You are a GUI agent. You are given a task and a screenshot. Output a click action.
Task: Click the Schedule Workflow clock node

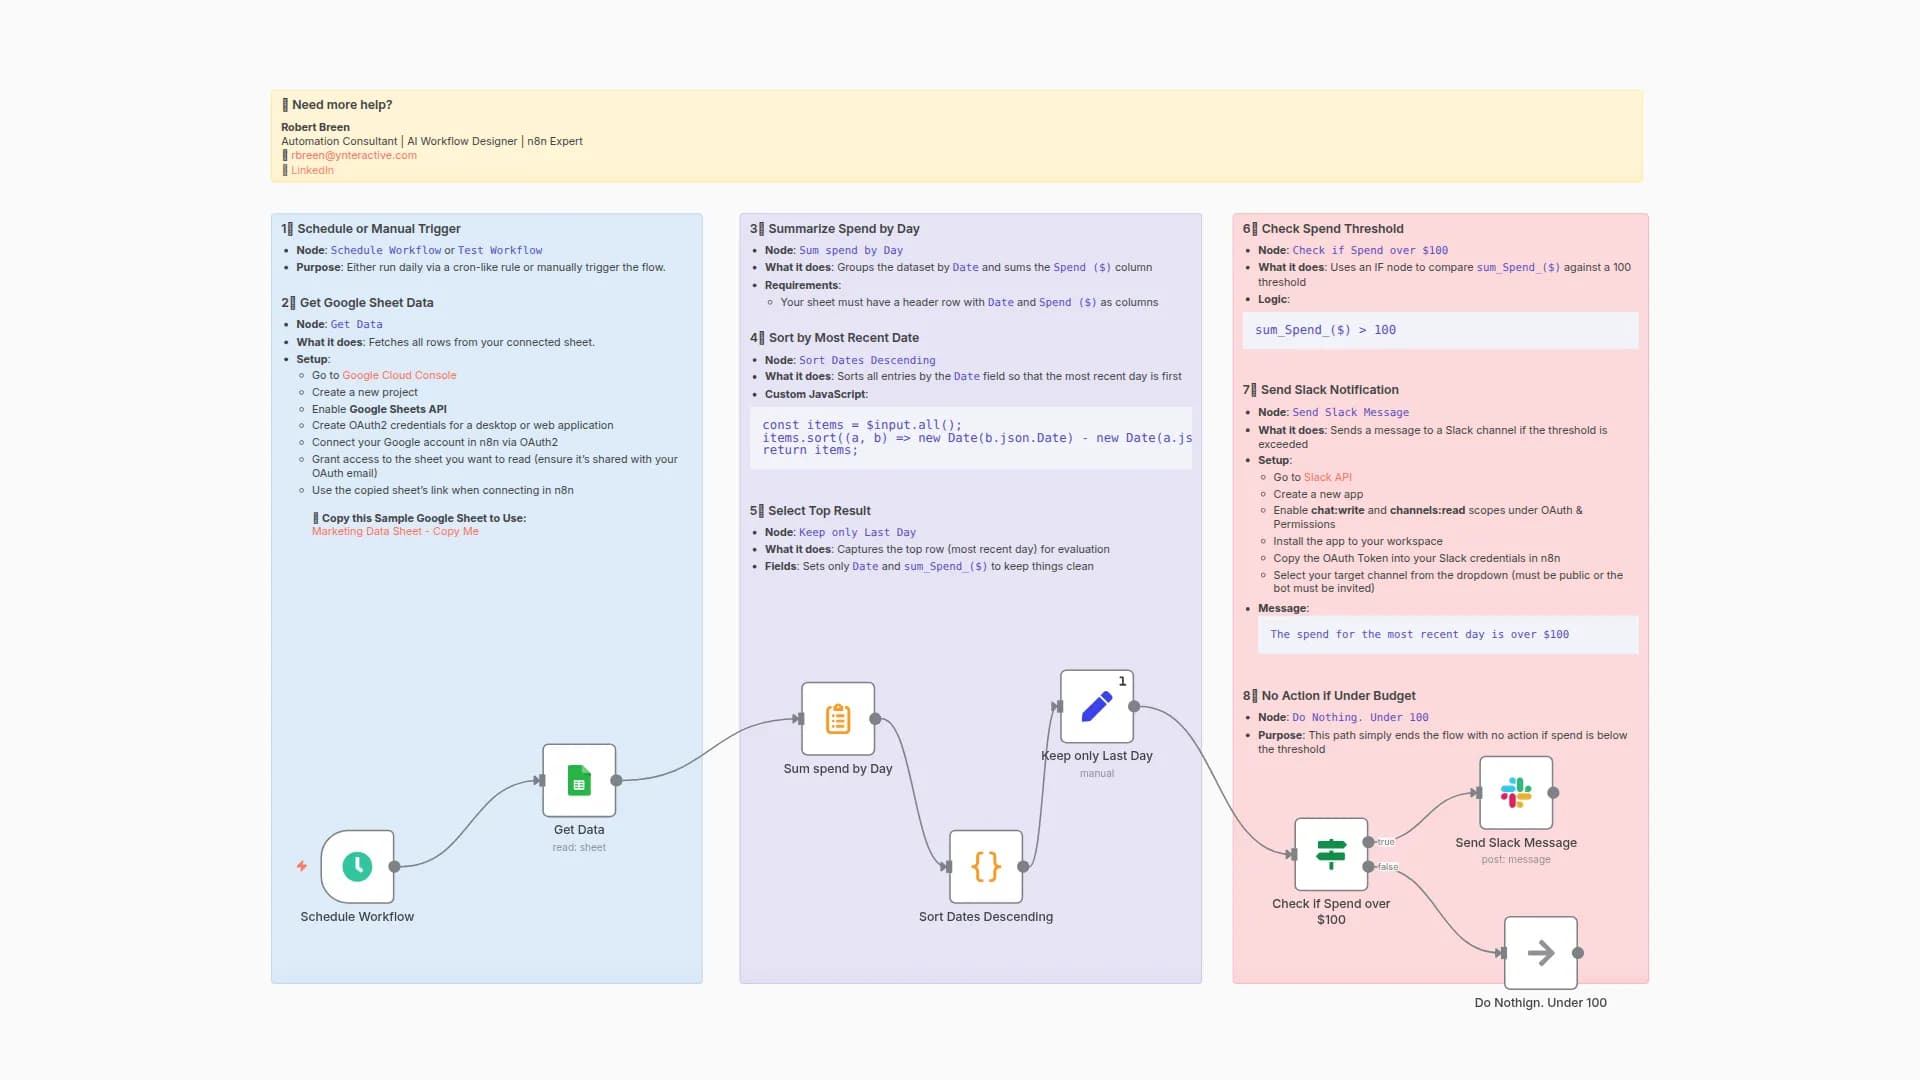pyautogui.click(x=357, y=866)
